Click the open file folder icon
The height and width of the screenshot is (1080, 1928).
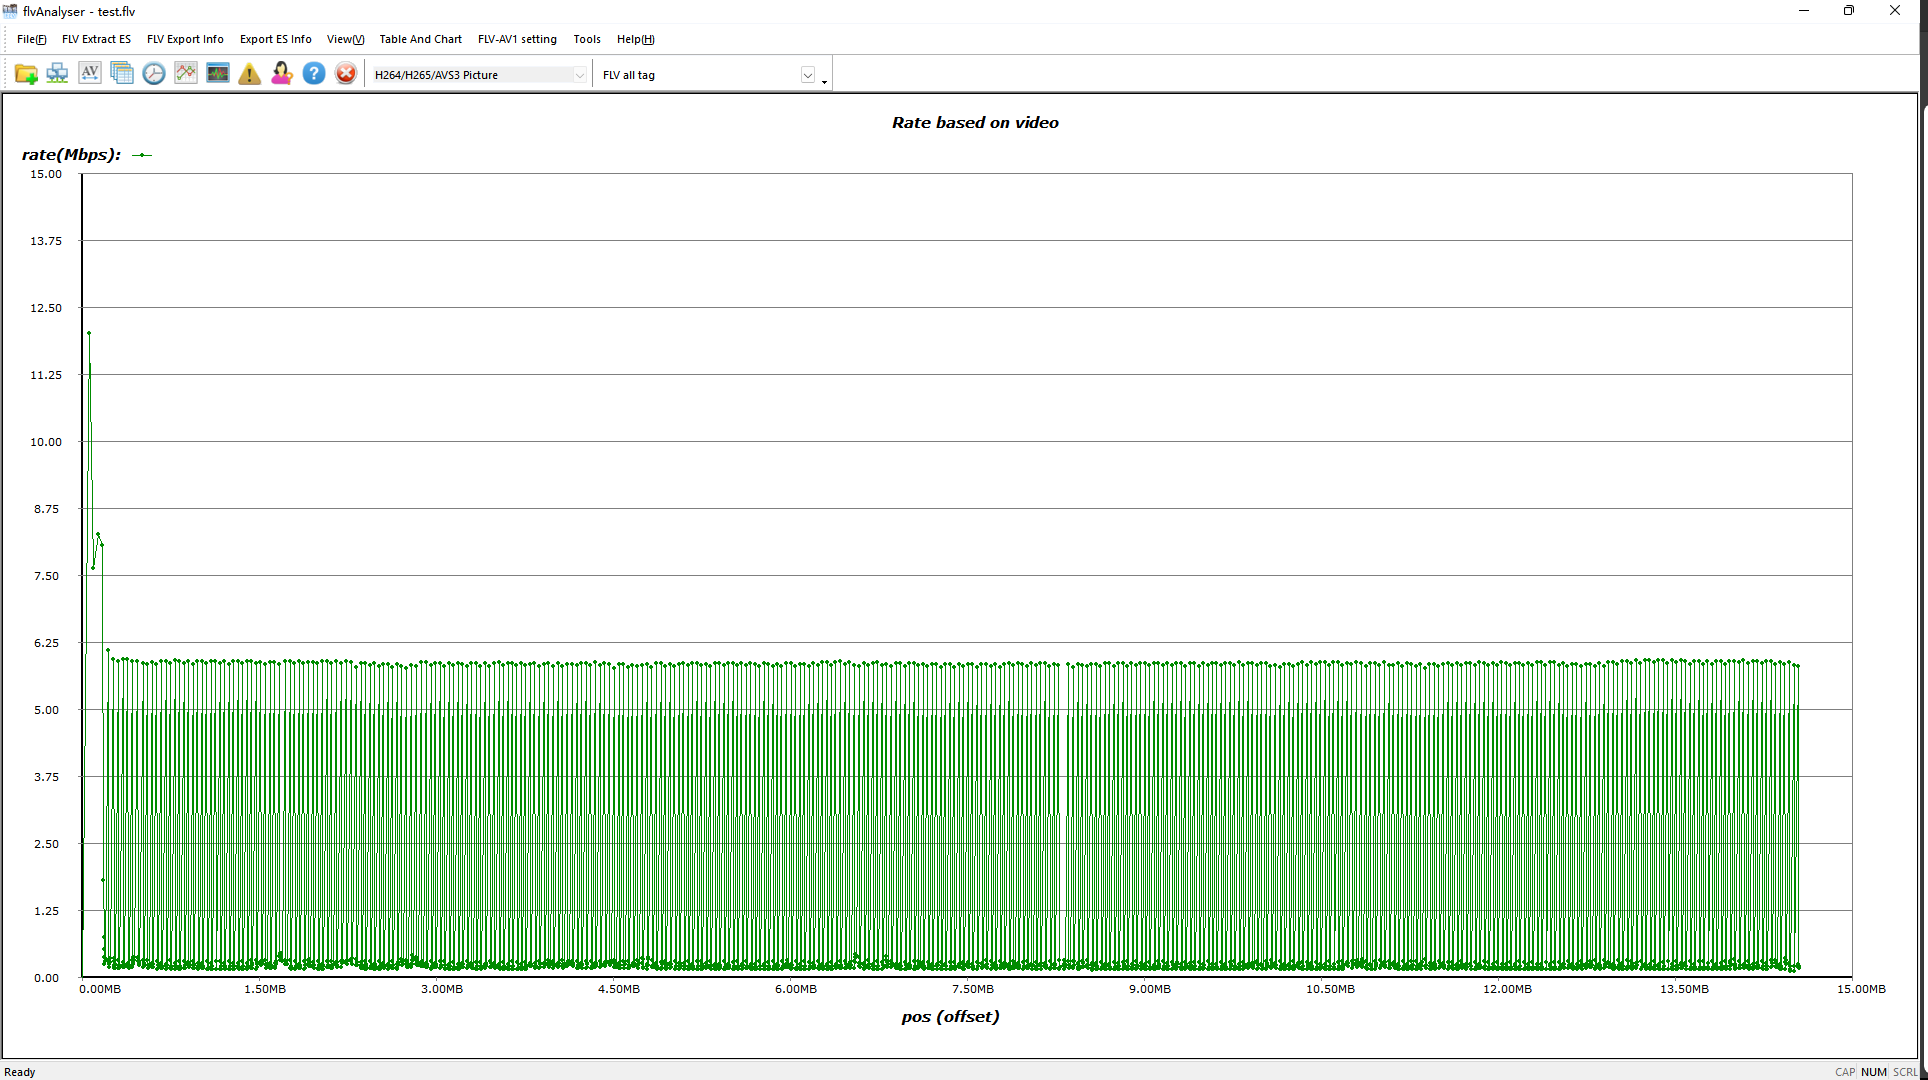26,74
